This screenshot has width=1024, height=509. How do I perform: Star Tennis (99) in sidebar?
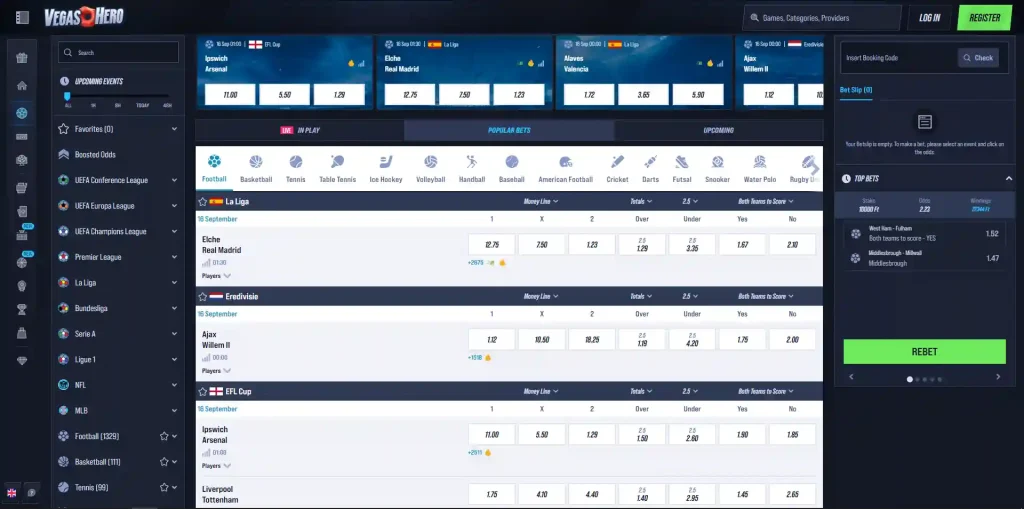(164, 487)
